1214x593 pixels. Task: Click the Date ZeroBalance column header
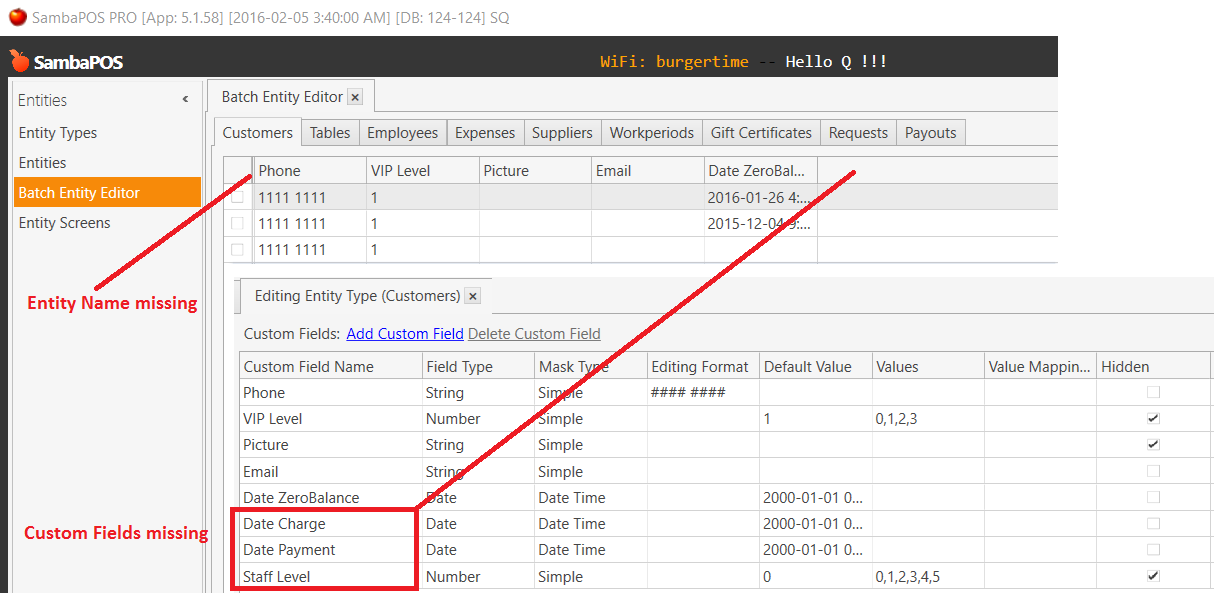[761, 171]
